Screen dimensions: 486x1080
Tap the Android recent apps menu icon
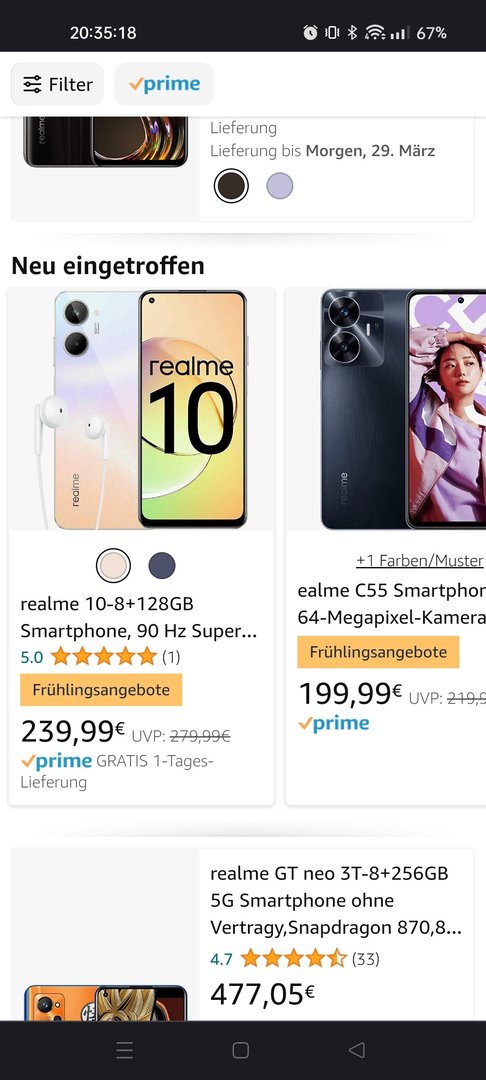click(x=125, y=1050)
